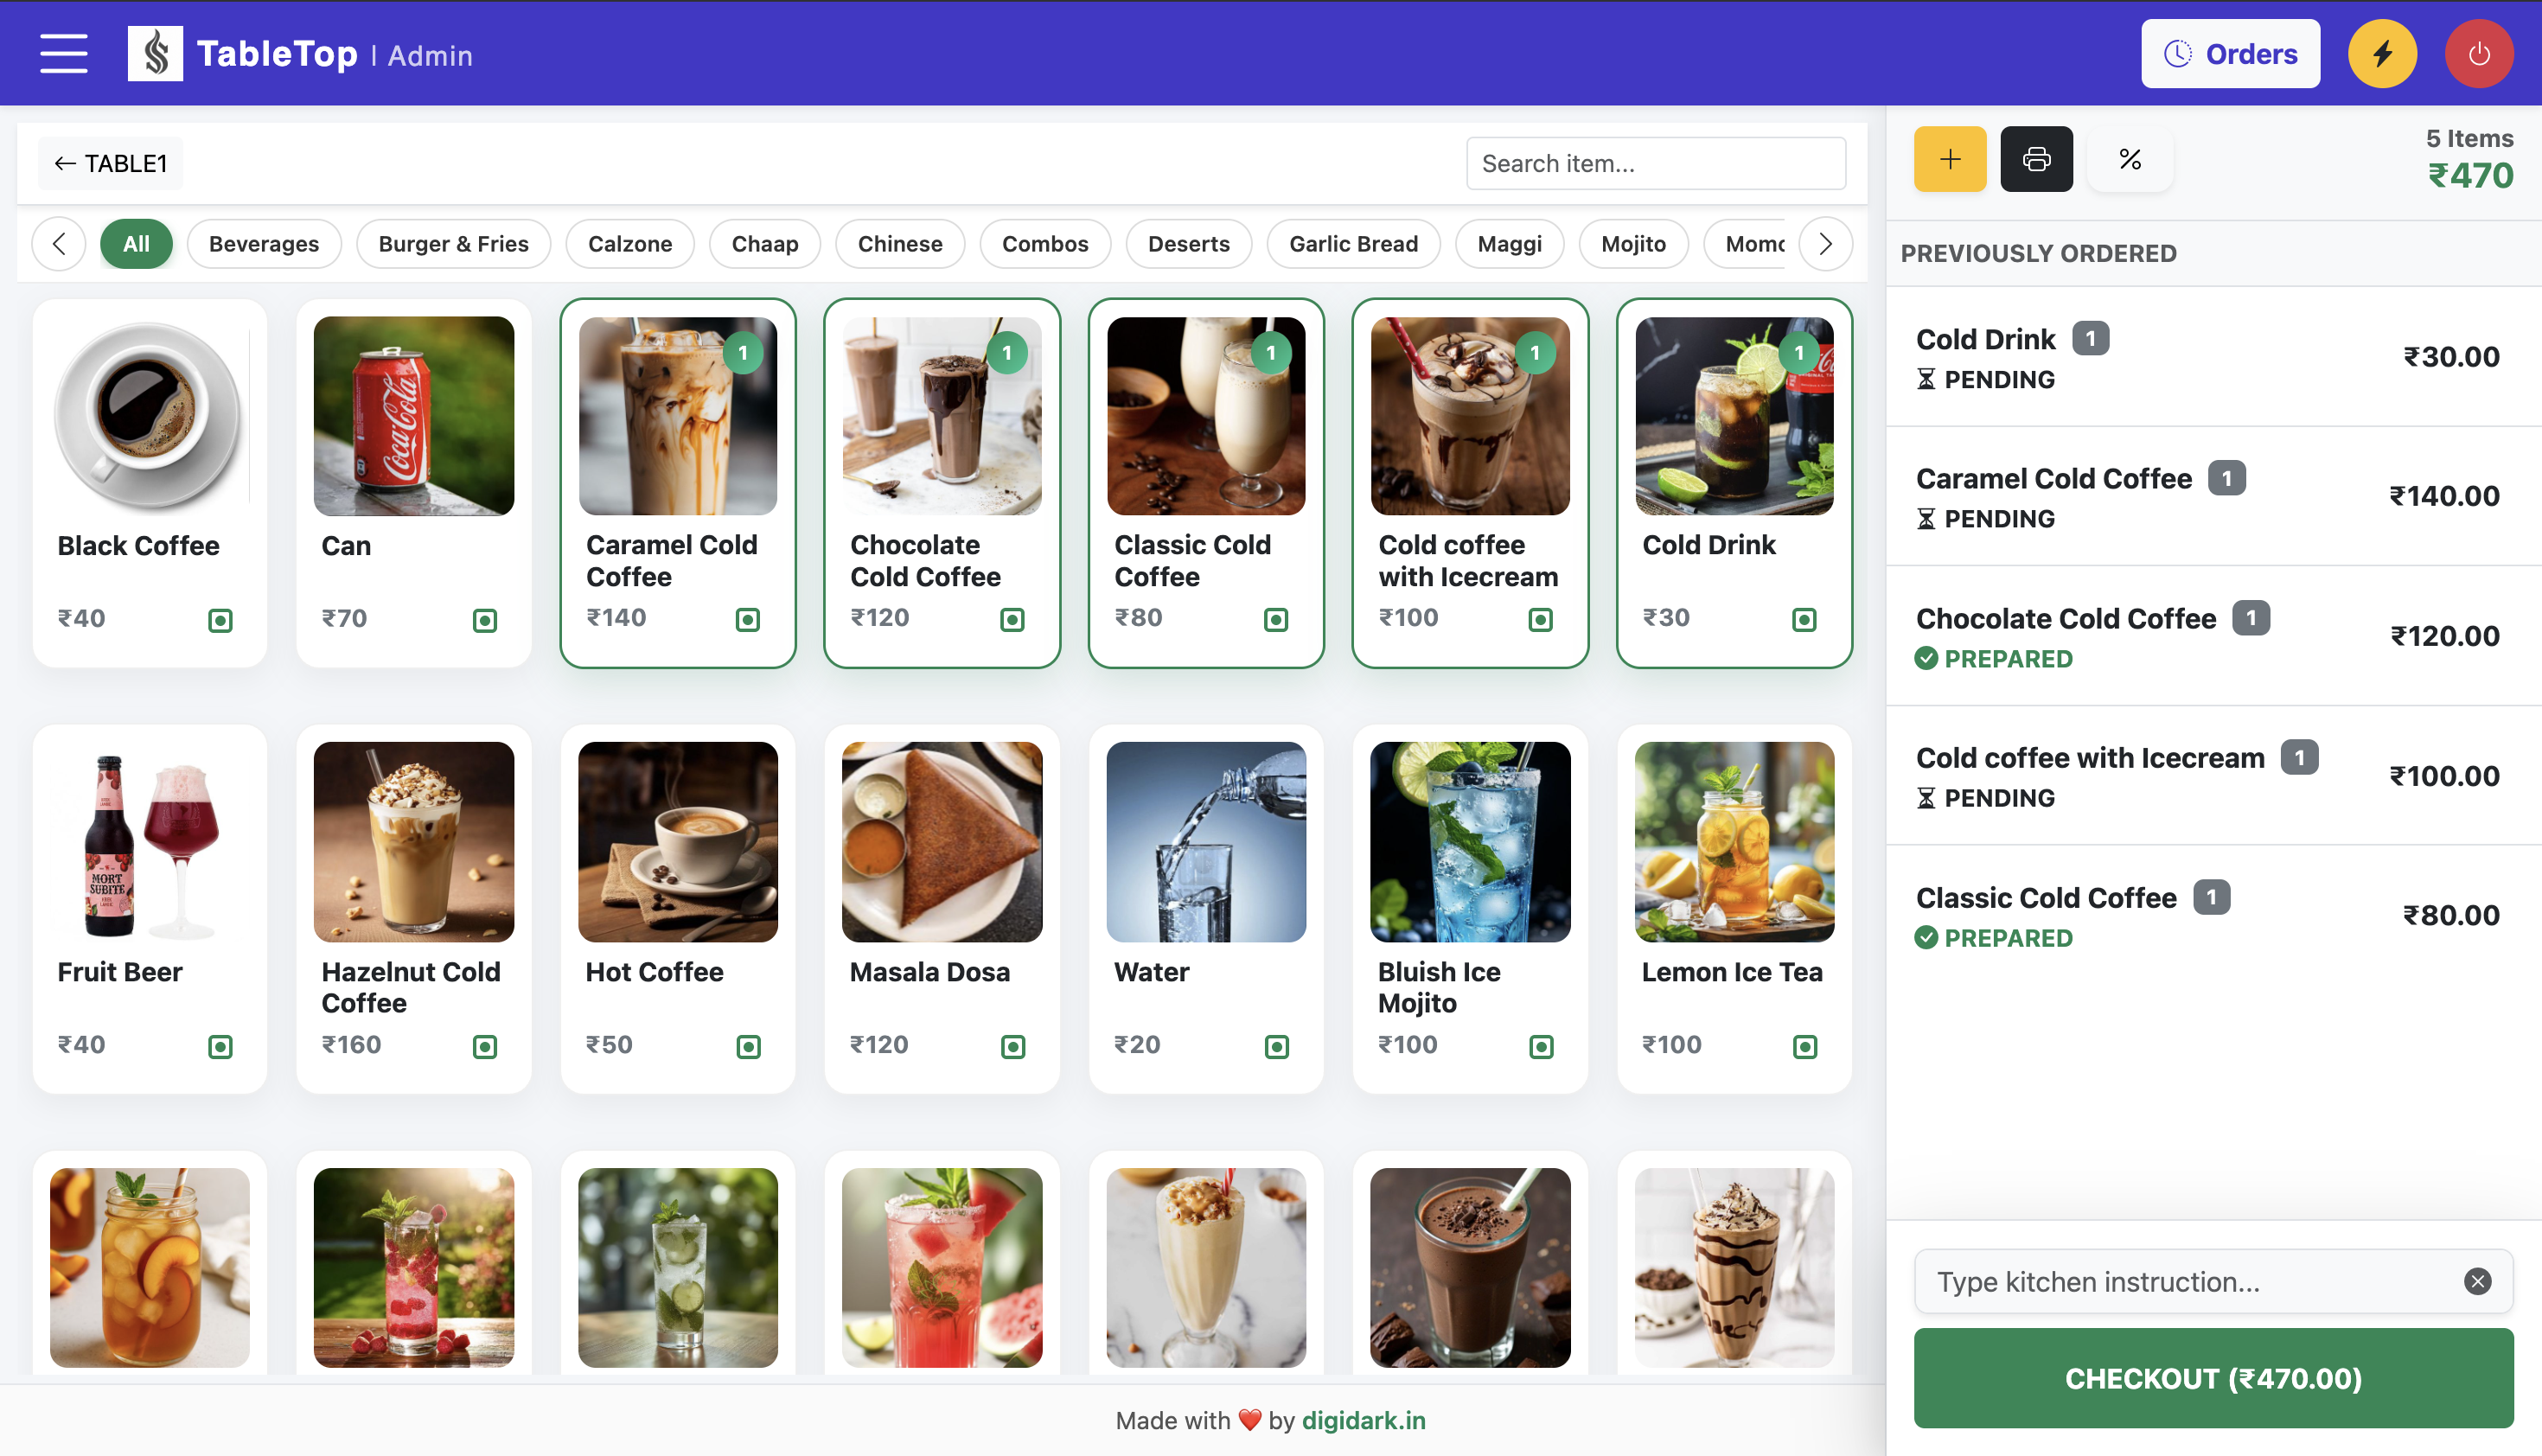Click quantity badge on Caramel Cold Coffee image
The height and width of the screenshot is (1456, 2542).
click(743, 352)
